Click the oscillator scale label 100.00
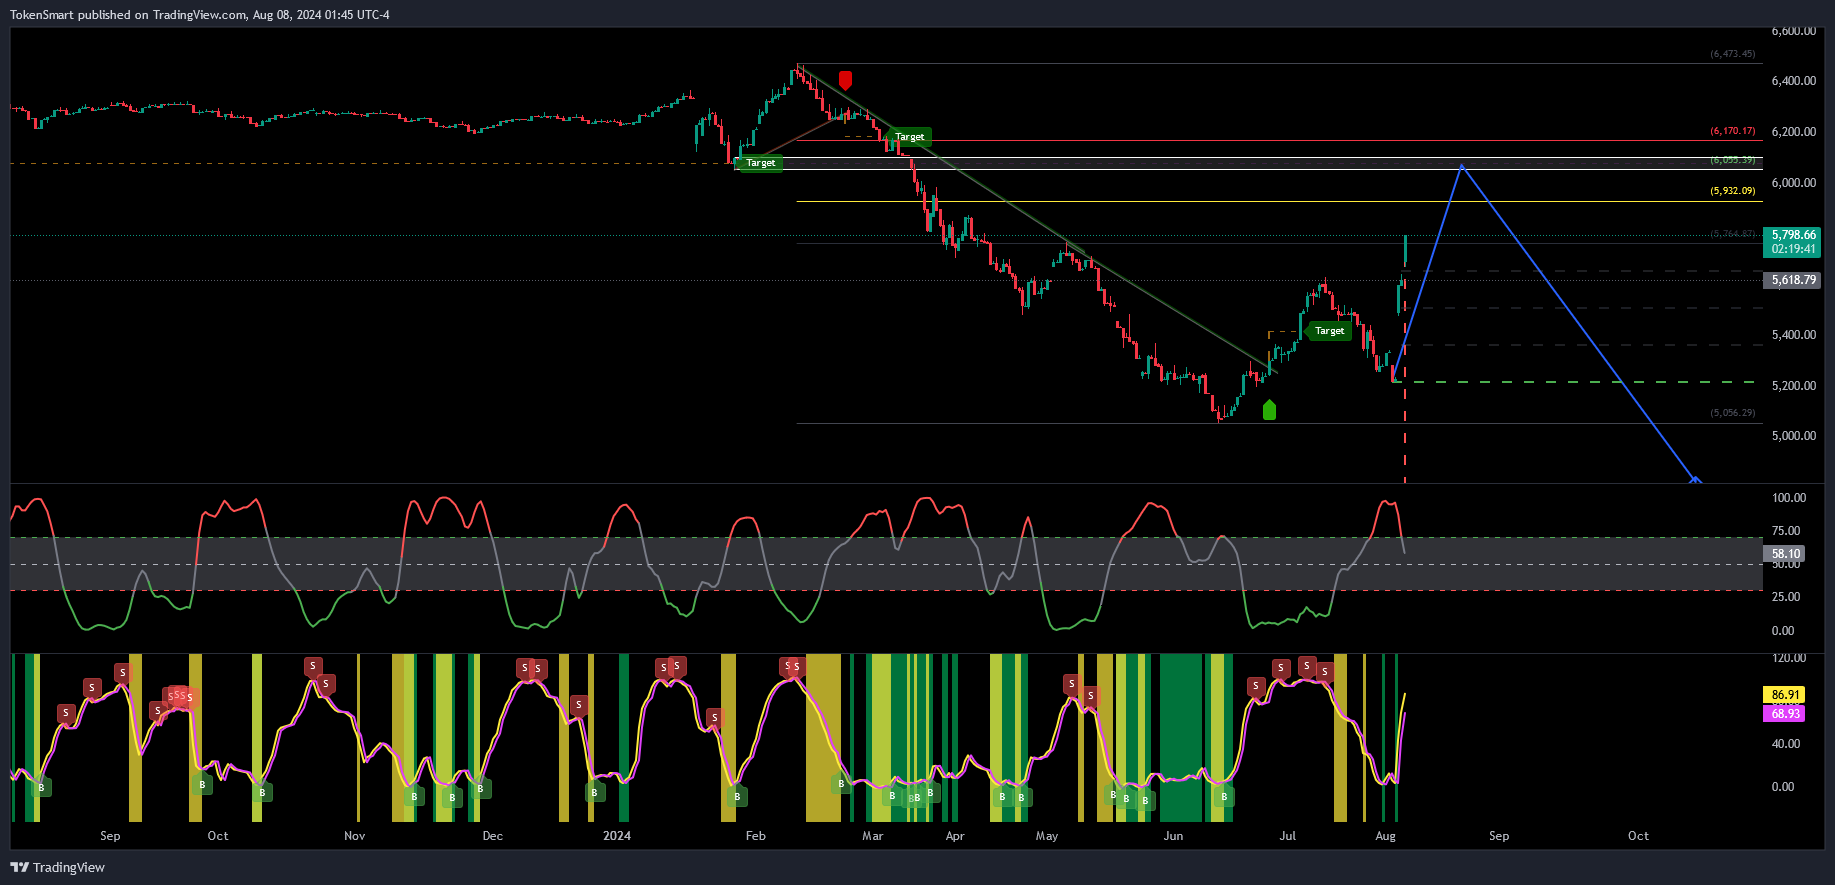The image size is (1835, 885). tap(1789, 498)
